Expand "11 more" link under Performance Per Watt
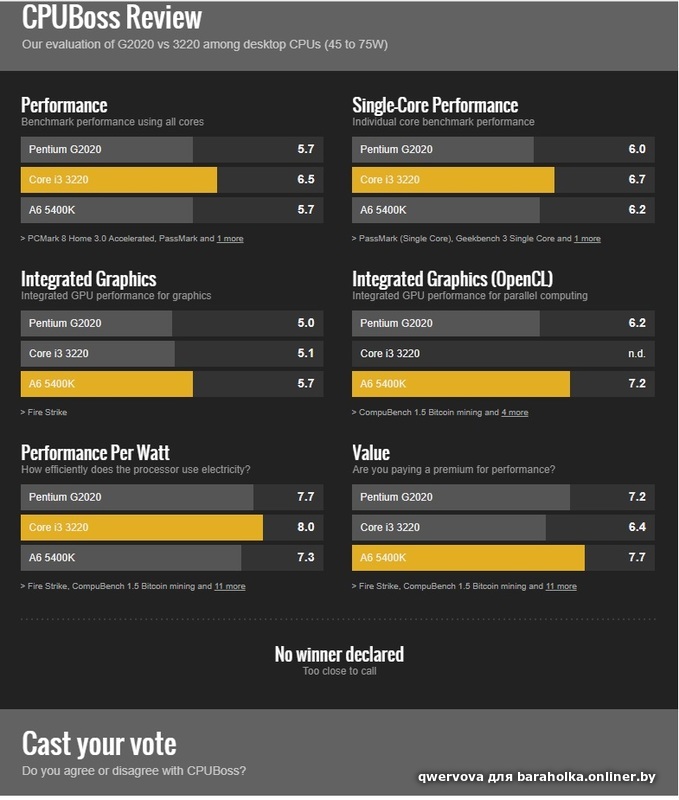679x800 pixels. tap(230, 586)
